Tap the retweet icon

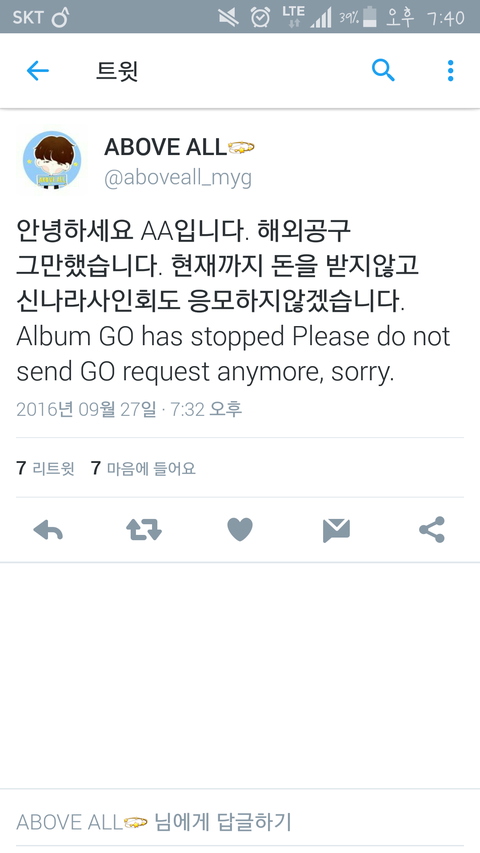pyautogui.click(x=144, y=529)
